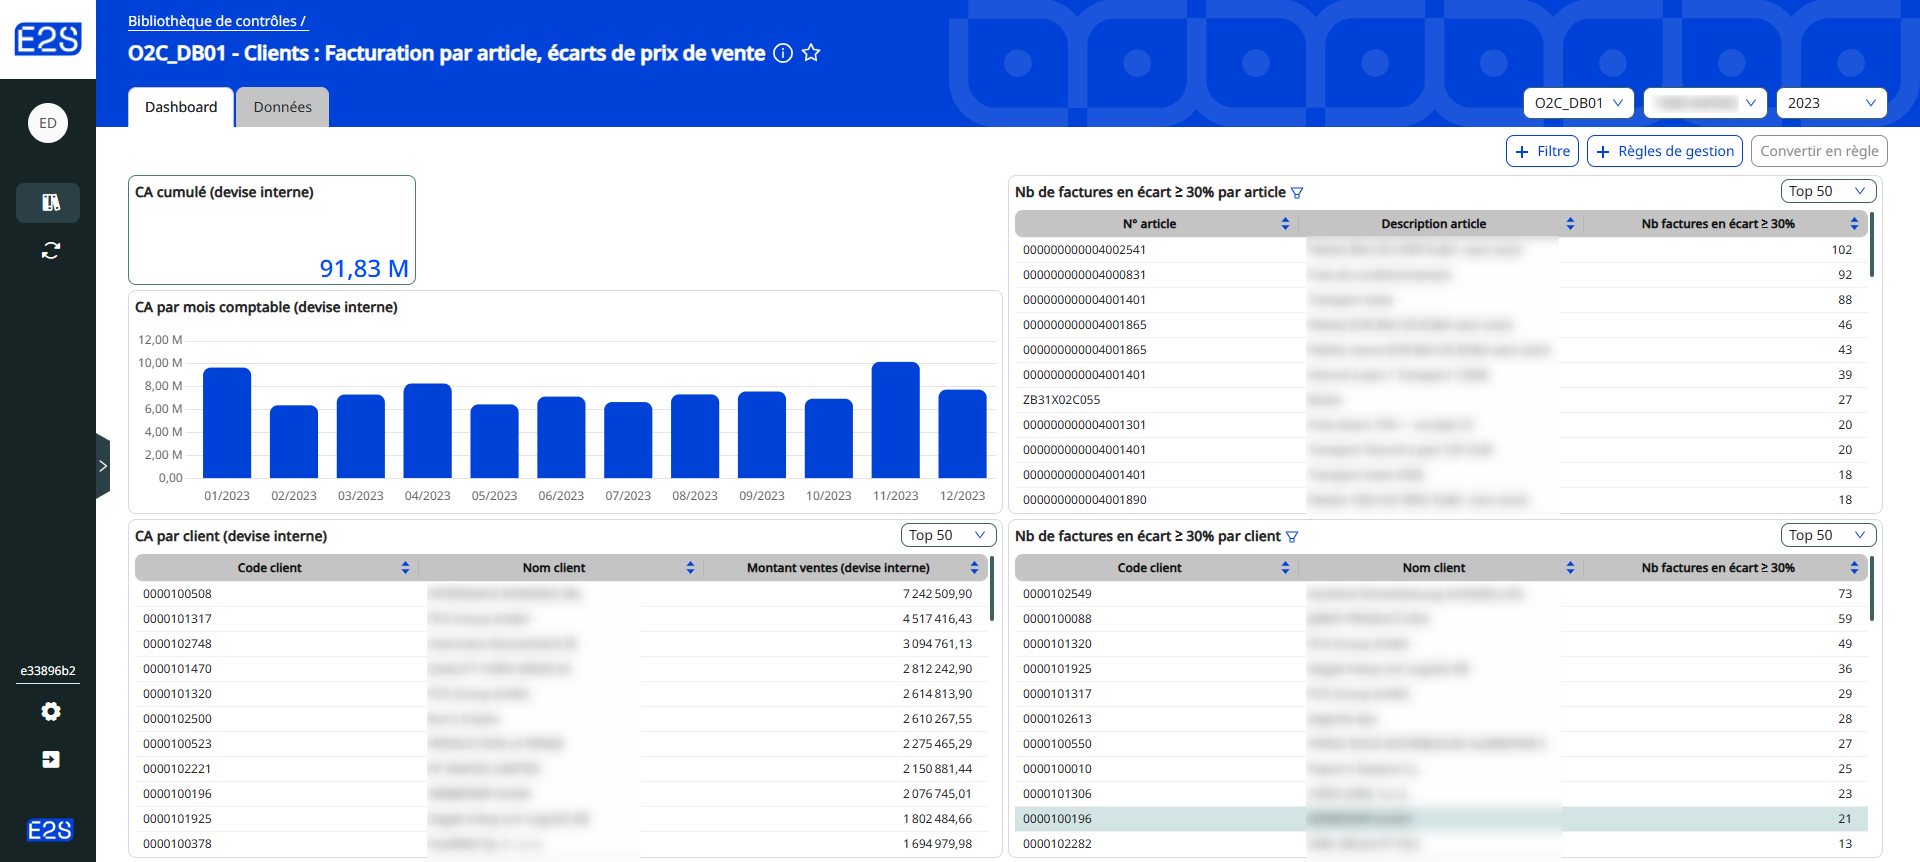Open settings gear in sidebar
Screen dimensions: 1920x862
tap(51, 711)
